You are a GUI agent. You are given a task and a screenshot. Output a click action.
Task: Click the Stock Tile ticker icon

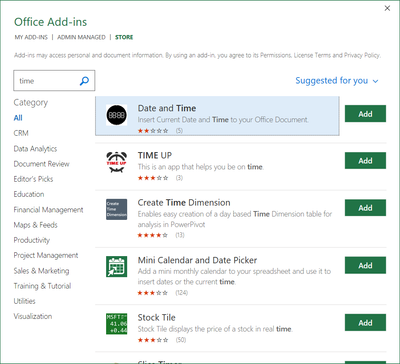(116, 324)
